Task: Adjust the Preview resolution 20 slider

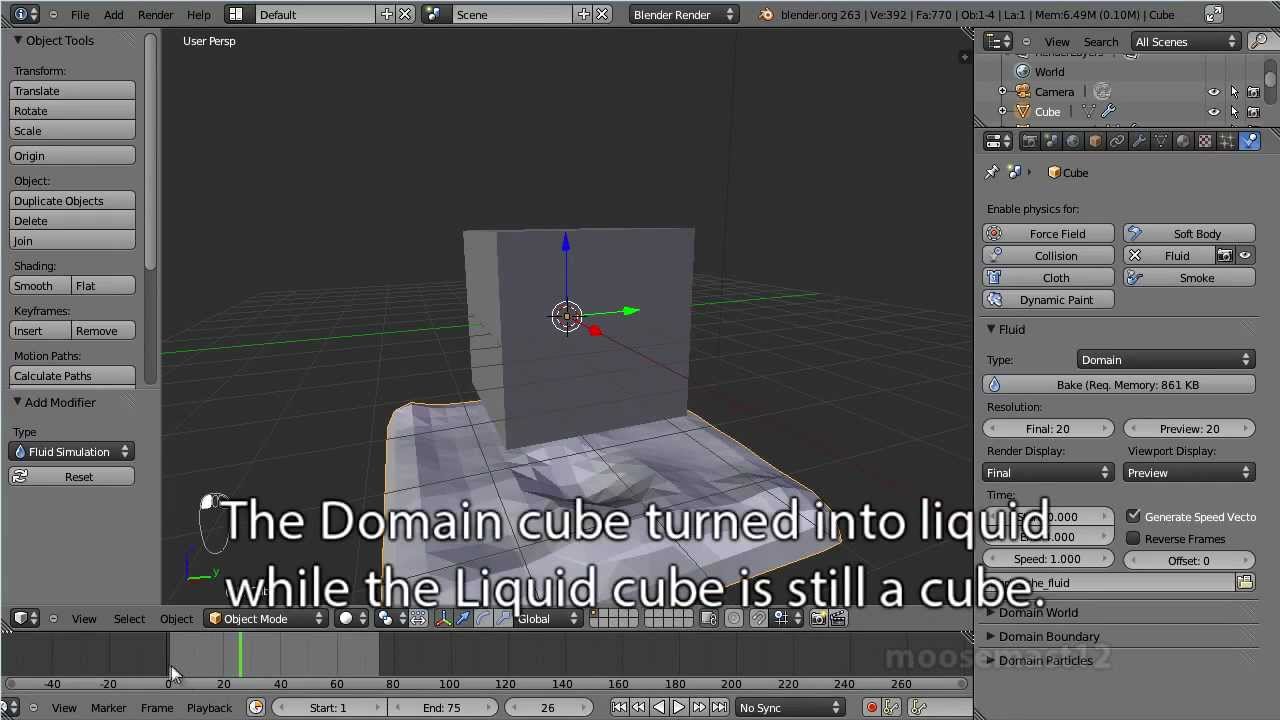Action: click(x=1189, y=429)
